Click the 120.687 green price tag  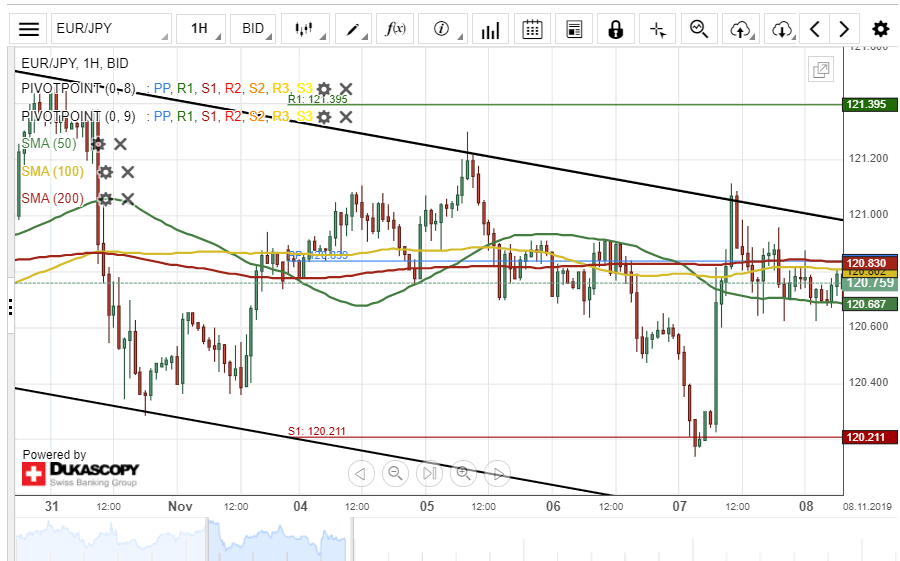[870, 304]
